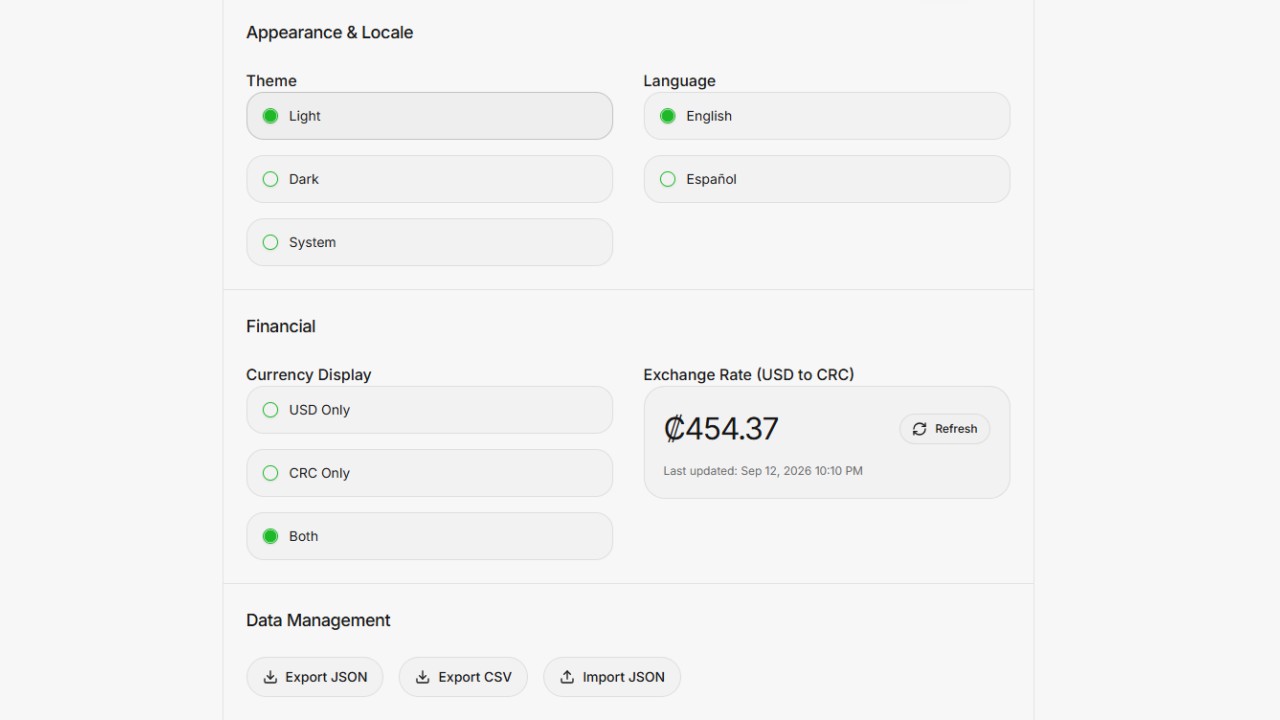This screenshot has width=1280, height=720.
Task: Click the ₡454.37 exchange rate value
Action: [721, 429]
